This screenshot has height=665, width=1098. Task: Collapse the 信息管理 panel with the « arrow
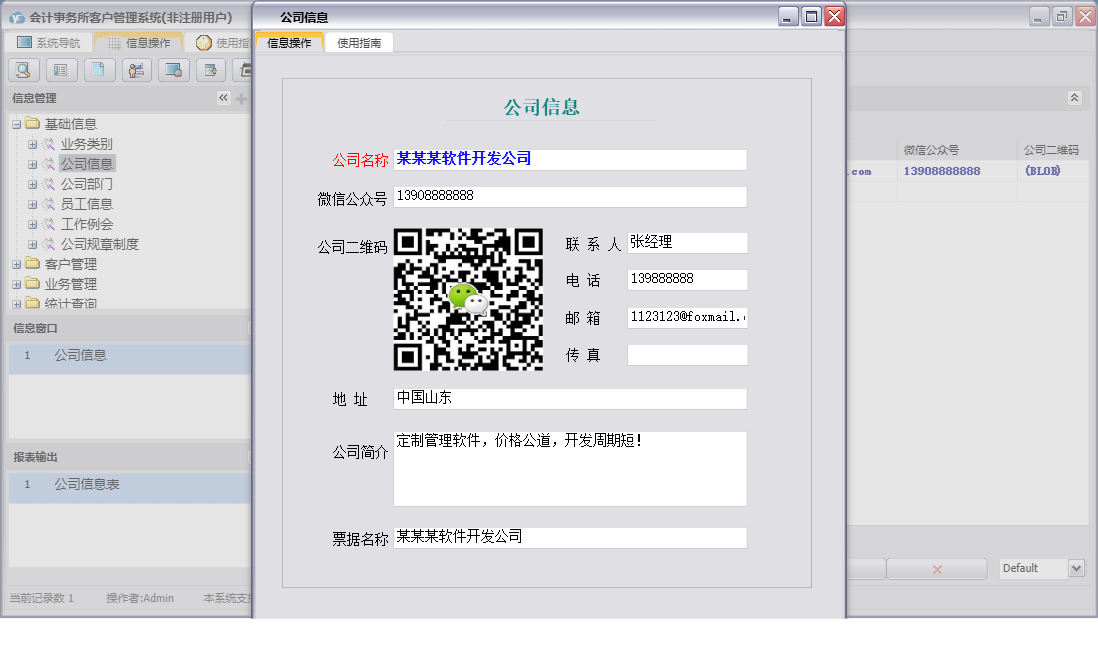pyautogui.click(x=223, y=98)
